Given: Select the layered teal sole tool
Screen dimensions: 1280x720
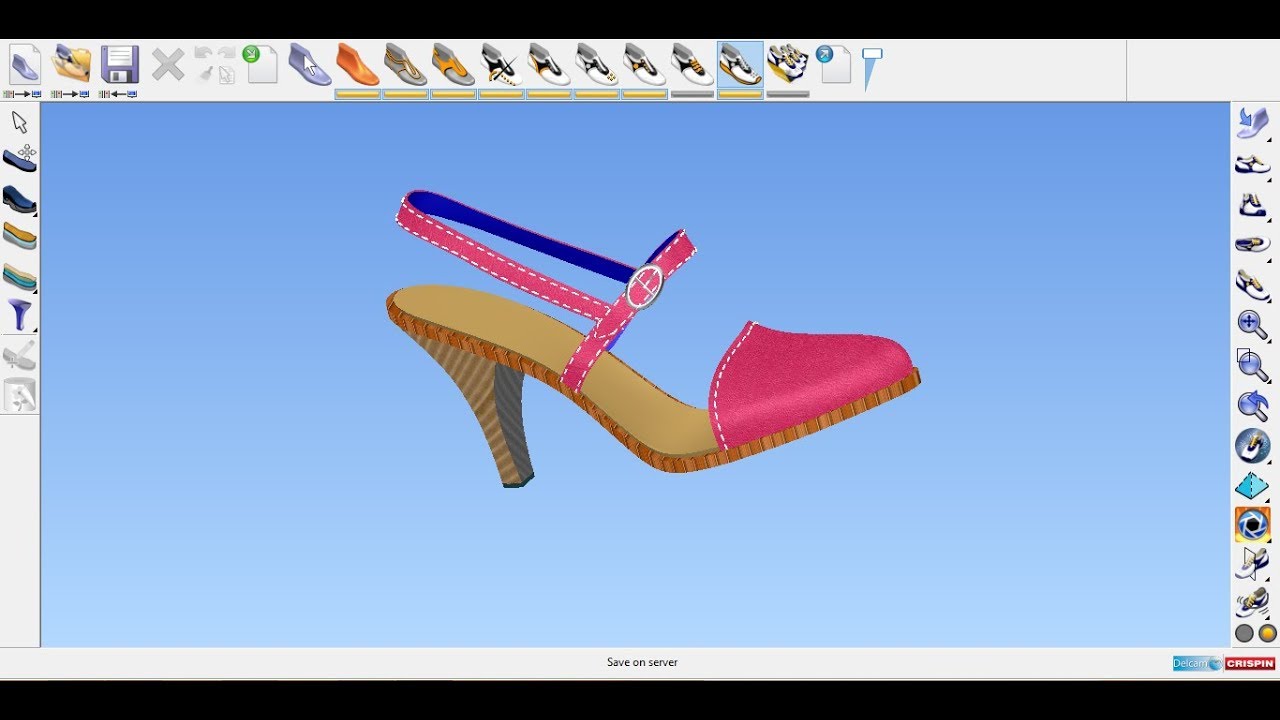Looking at the screenshot, I should [20, 277].
